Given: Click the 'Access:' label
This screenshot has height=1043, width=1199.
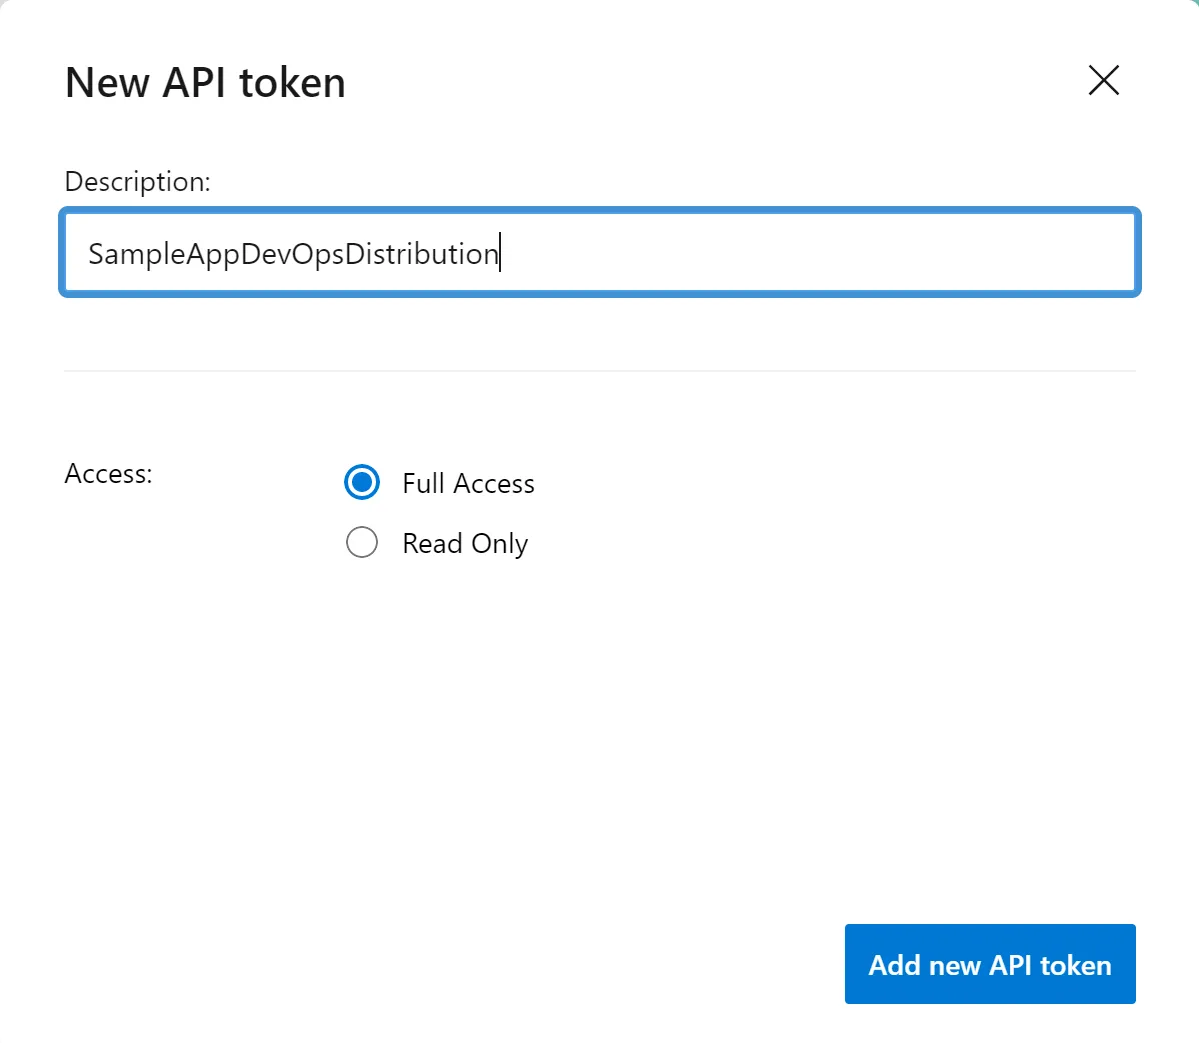Looking at the screenshot, I should 109,473.
